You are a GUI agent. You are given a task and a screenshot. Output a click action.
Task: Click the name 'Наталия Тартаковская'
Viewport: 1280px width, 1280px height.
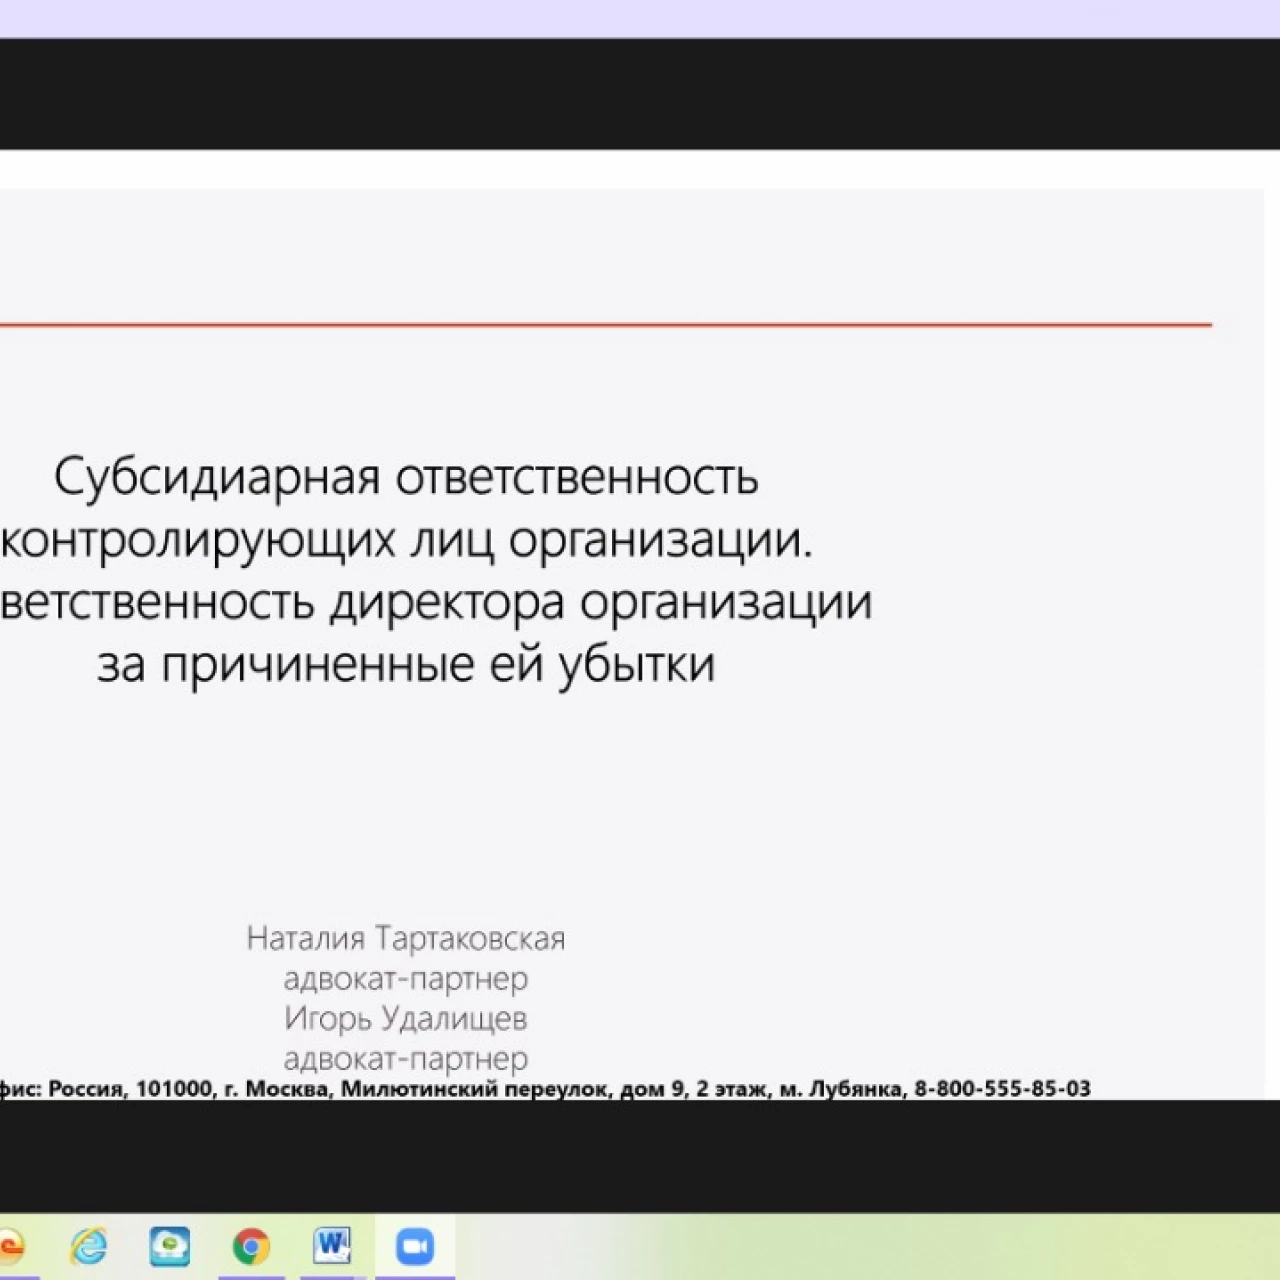(x=406, y=938)
